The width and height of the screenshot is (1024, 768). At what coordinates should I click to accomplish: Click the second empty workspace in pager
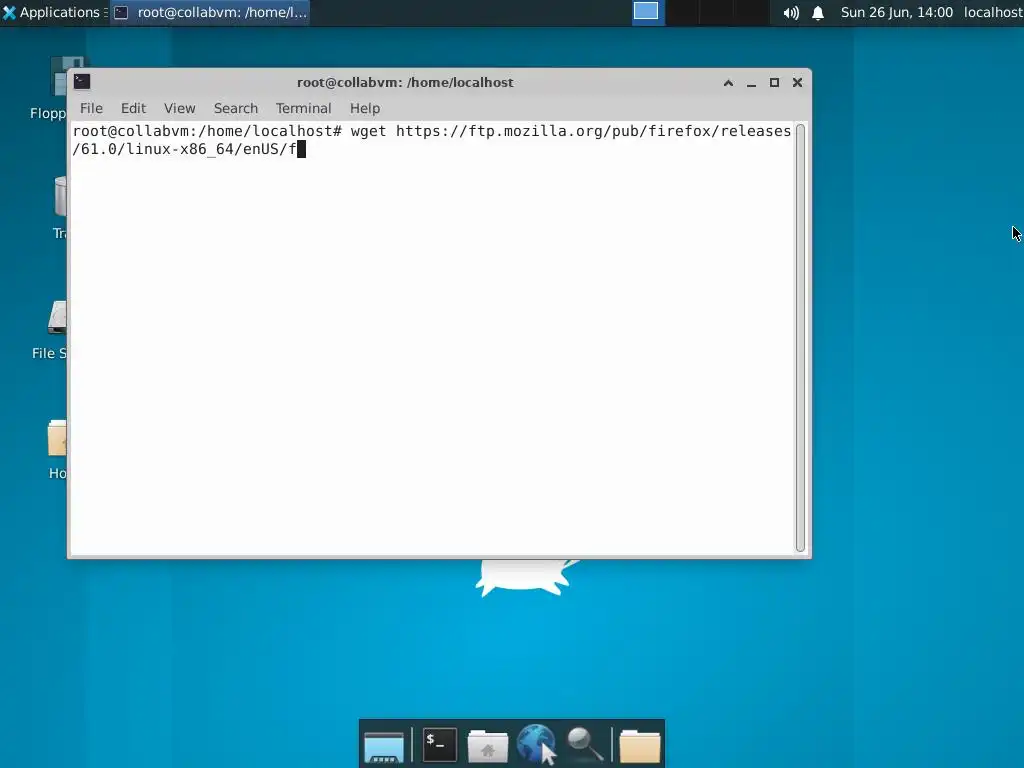pos(716,12)
